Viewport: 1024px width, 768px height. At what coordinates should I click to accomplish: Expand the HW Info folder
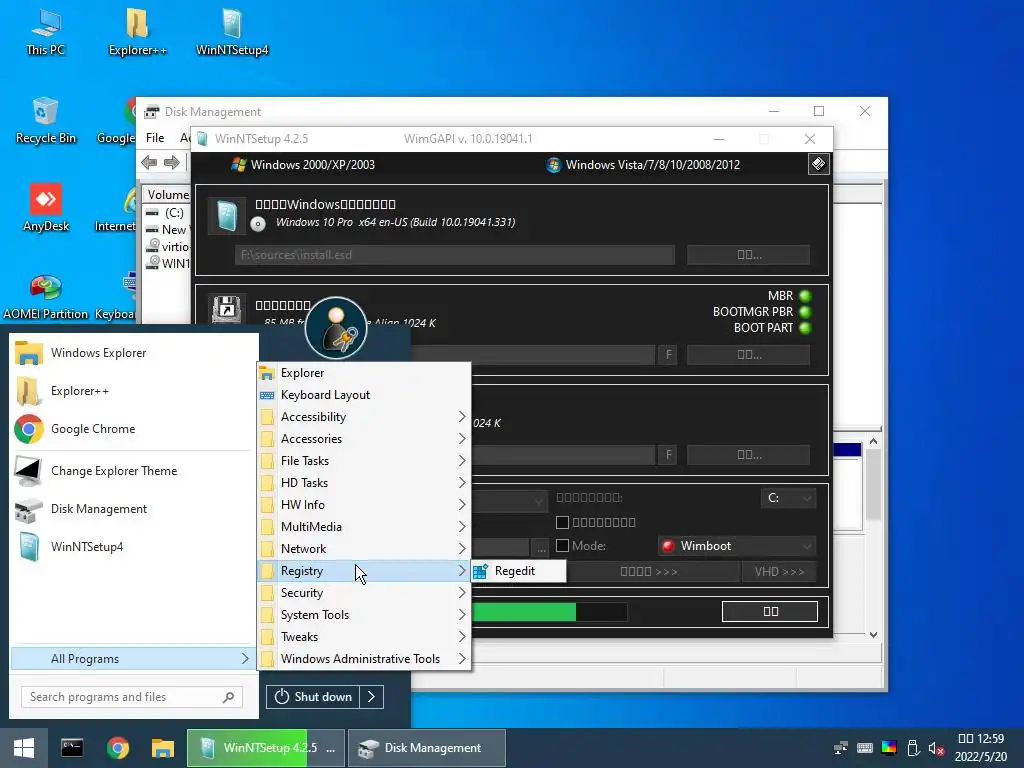click(x=364, y=505)
